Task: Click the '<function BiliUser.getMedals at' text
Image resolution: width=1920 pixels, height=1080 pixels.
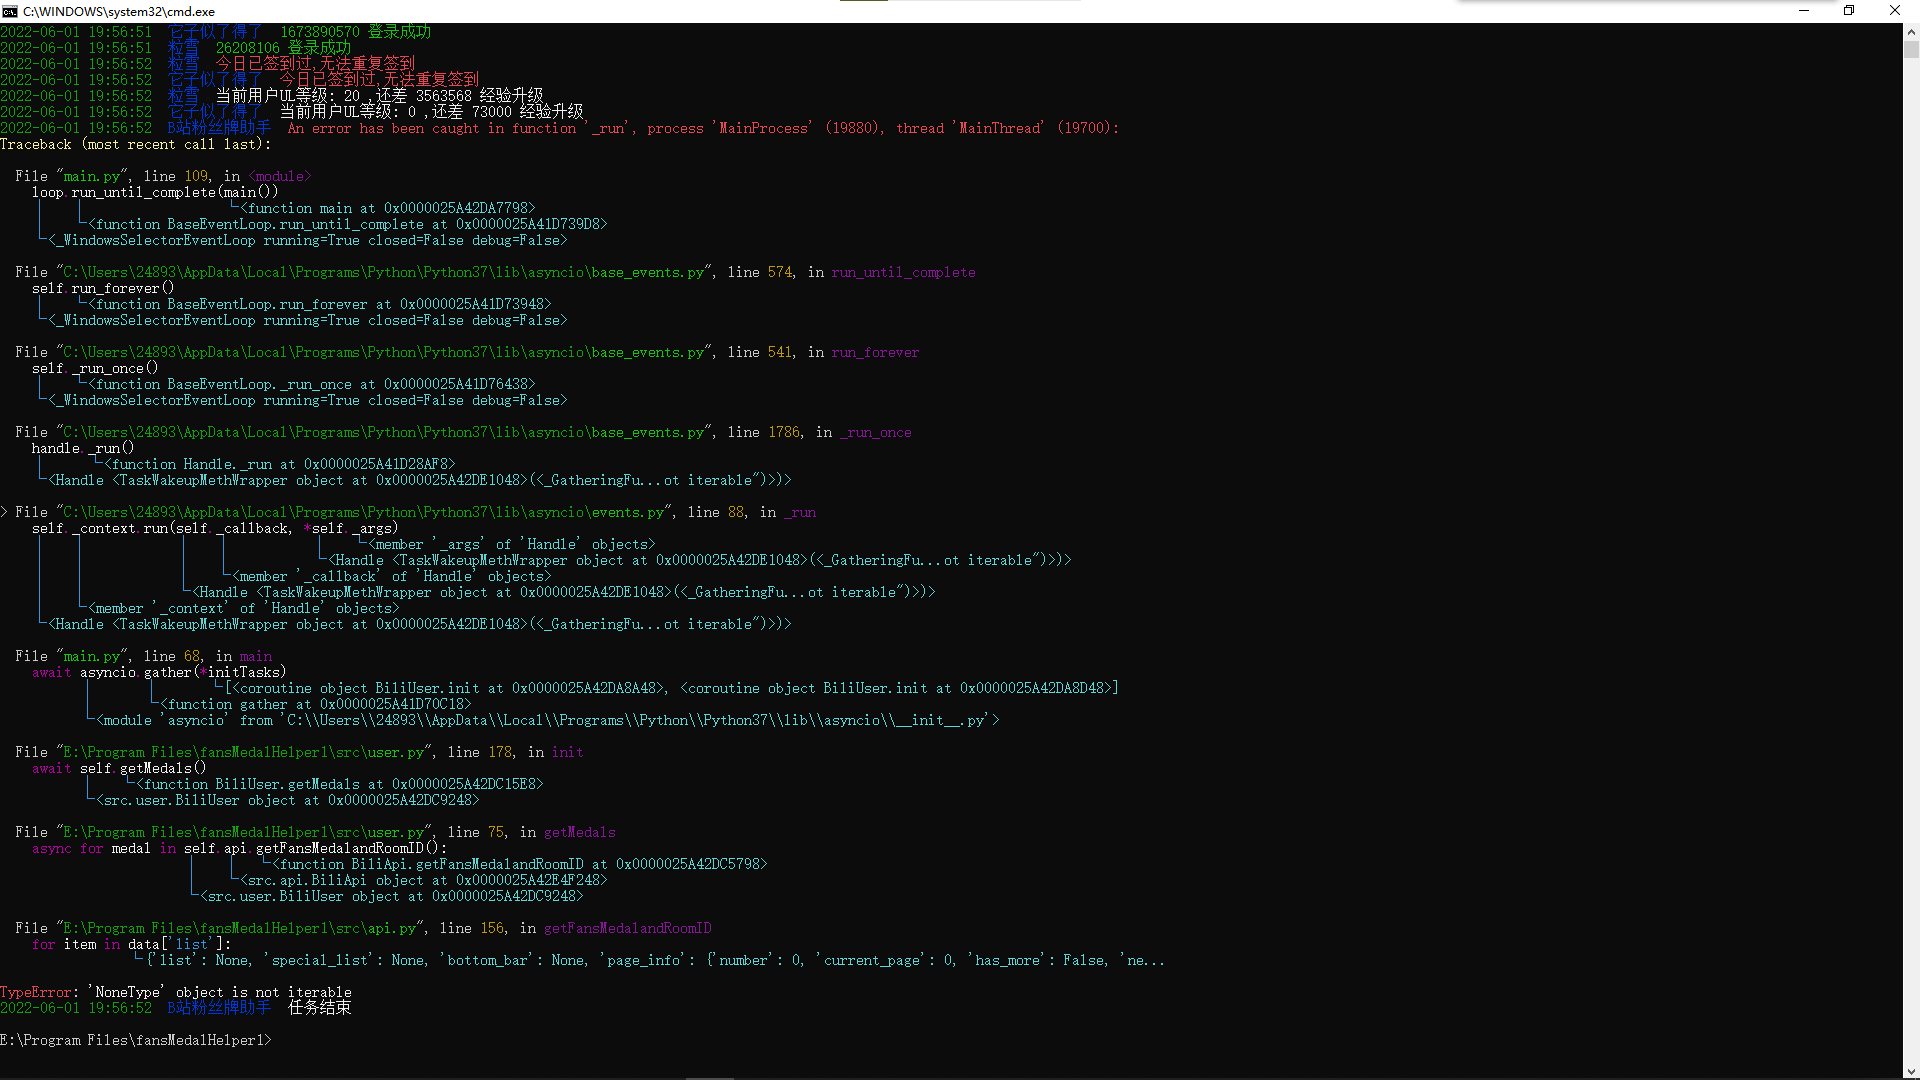Action: click(339, 784)
